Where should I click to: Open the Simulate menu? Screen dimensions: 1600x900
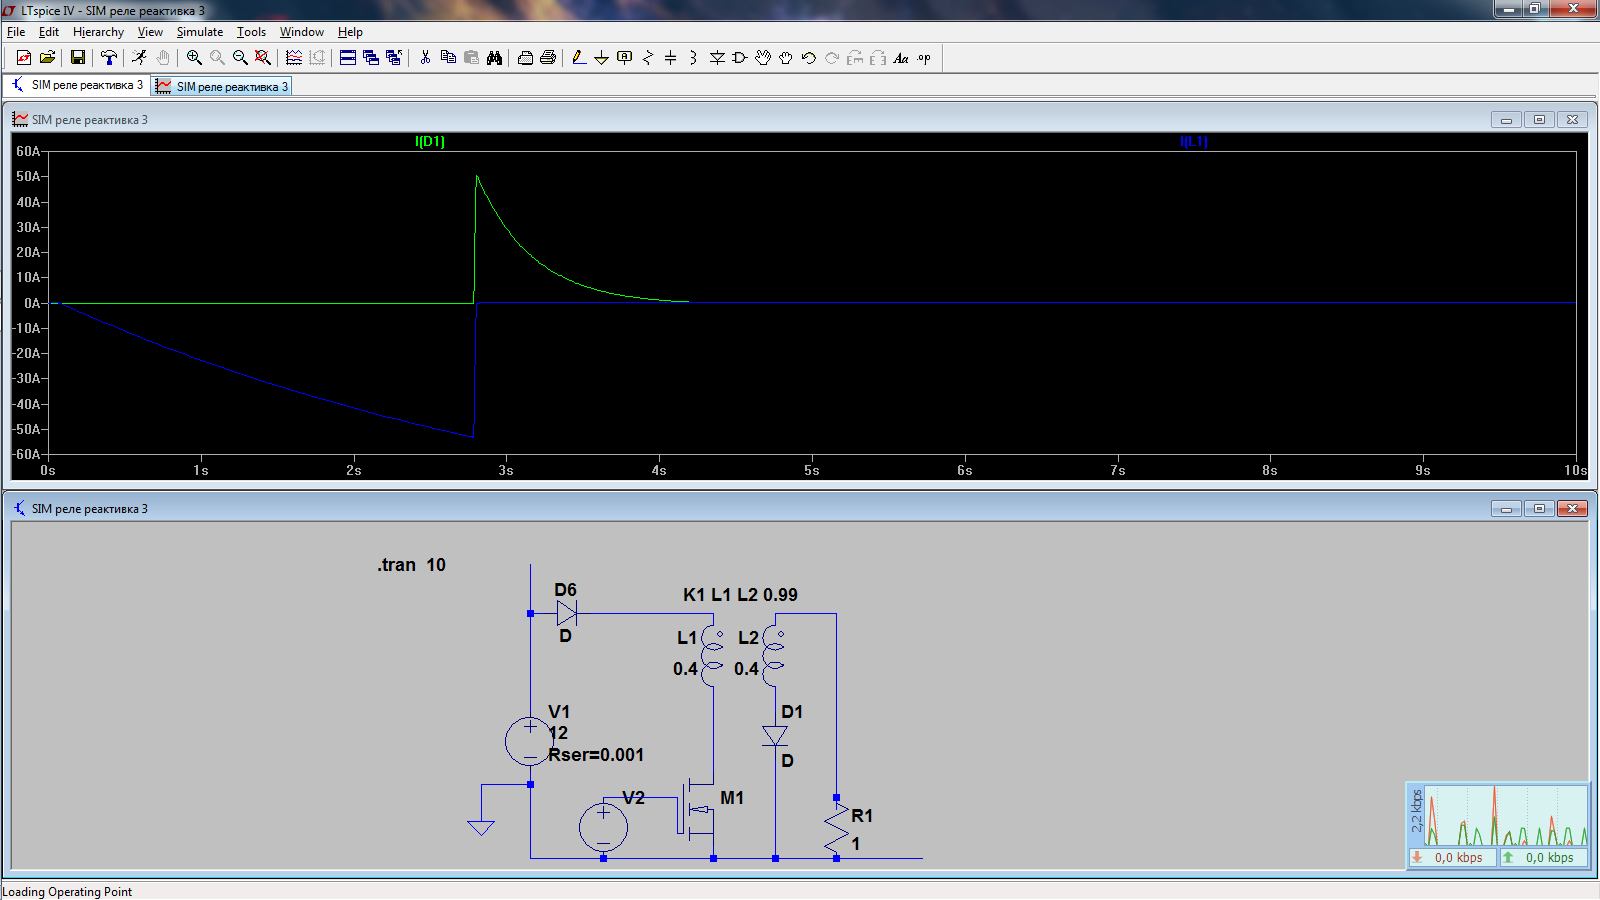[199, 32]
